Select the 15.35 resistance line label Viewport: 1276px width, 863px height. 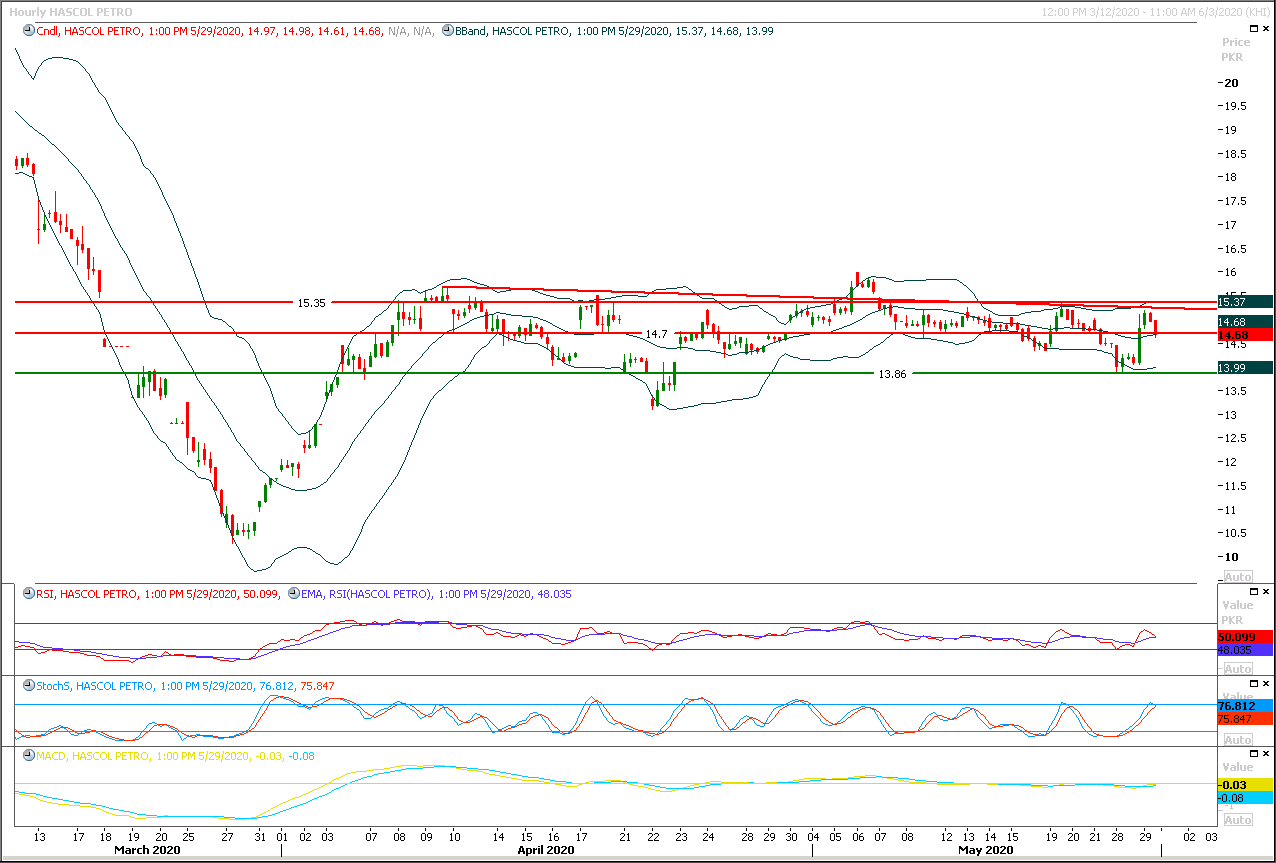tap(312, 302)
